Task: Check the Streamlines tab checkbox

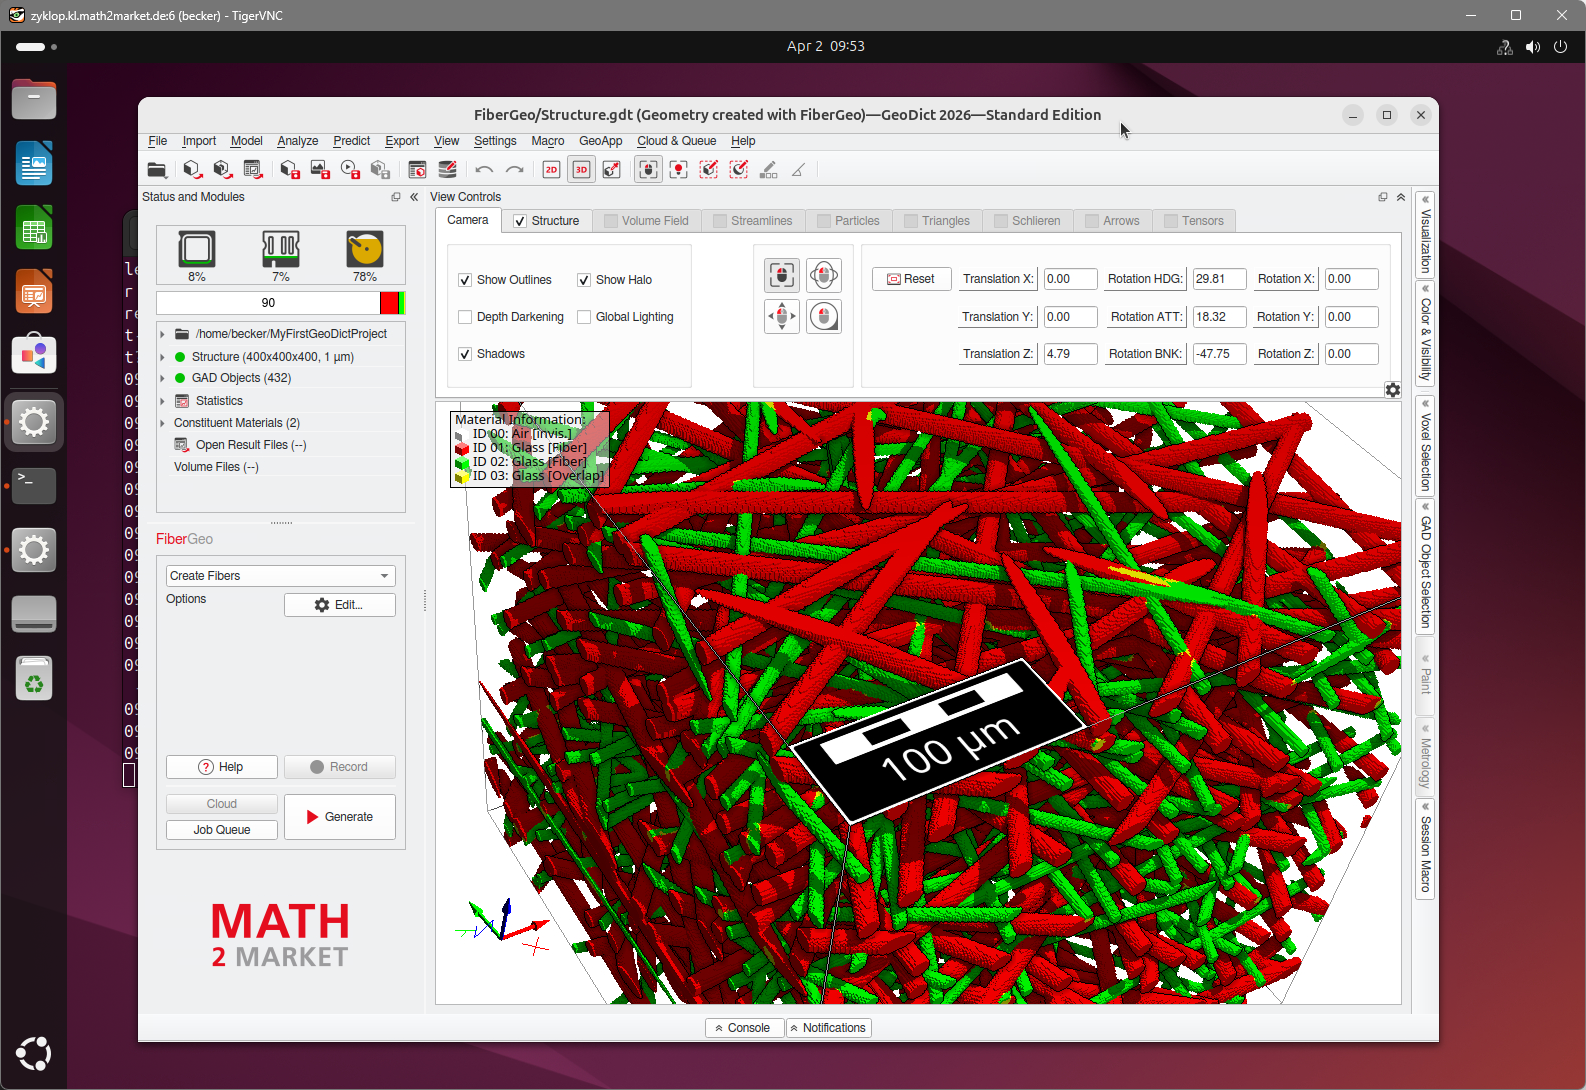Action: [x=720, y=221]
